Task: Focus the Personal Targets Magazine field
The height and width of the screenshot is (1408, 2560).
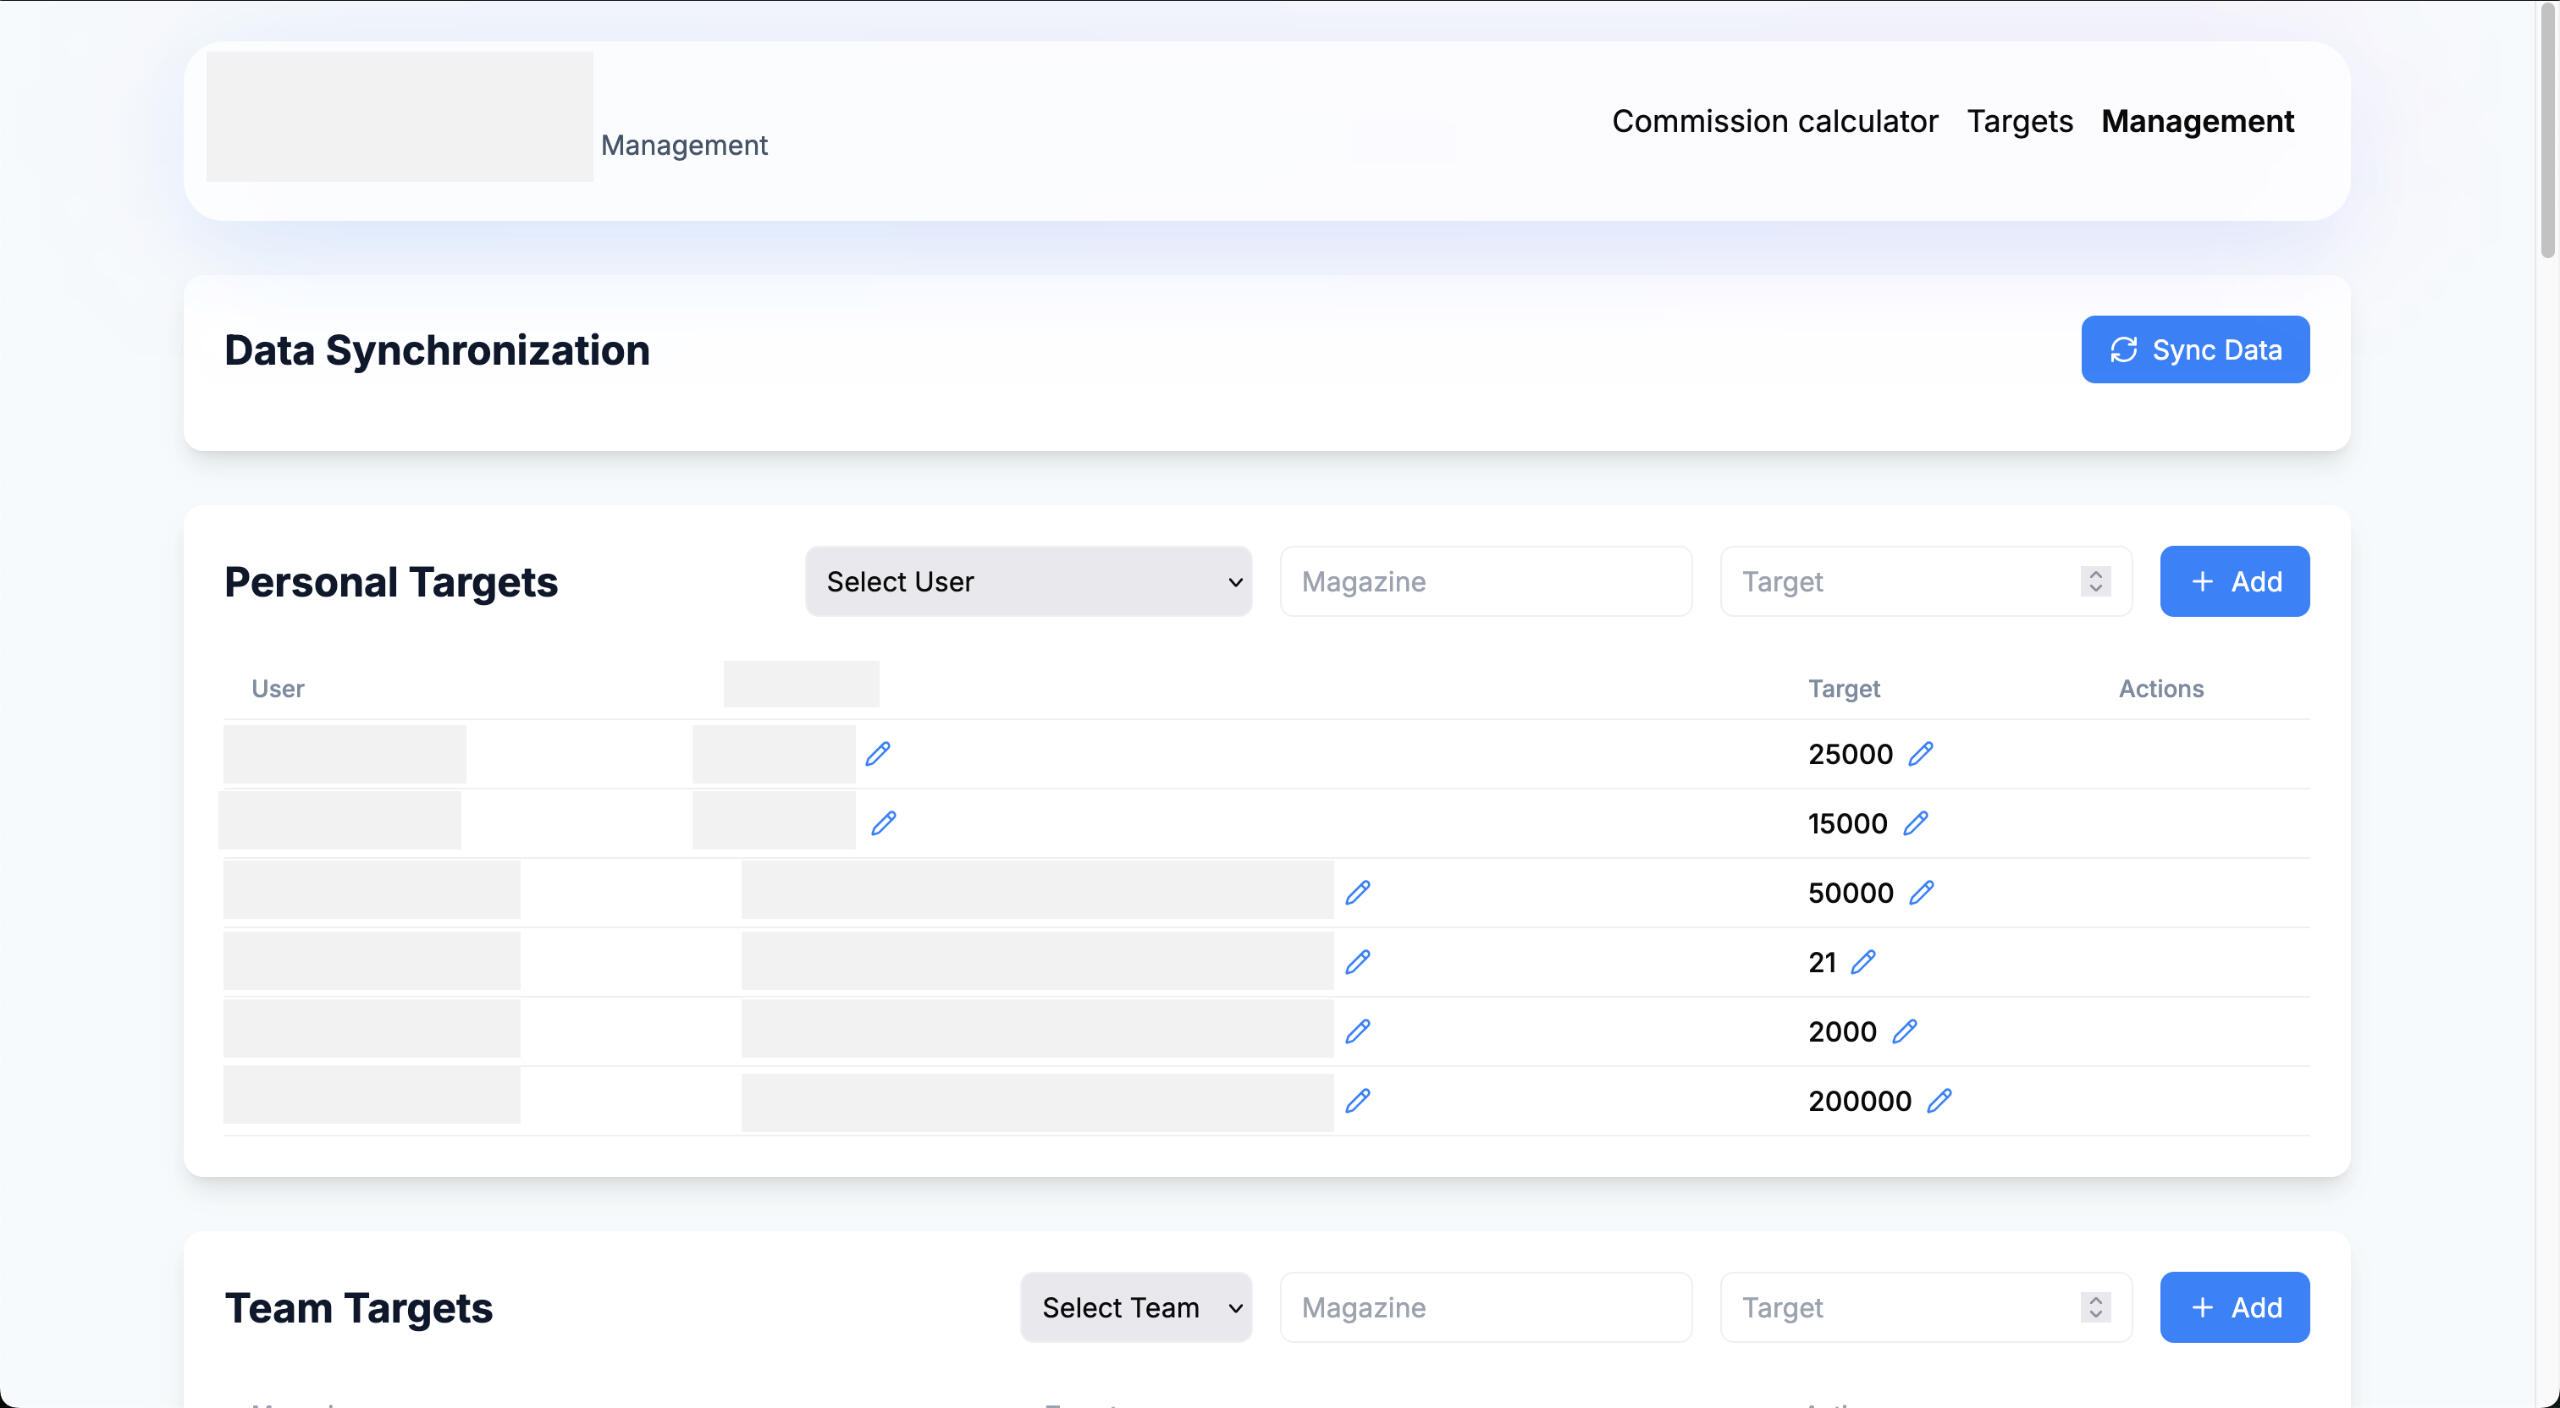Action: [x=1485, y=581]
